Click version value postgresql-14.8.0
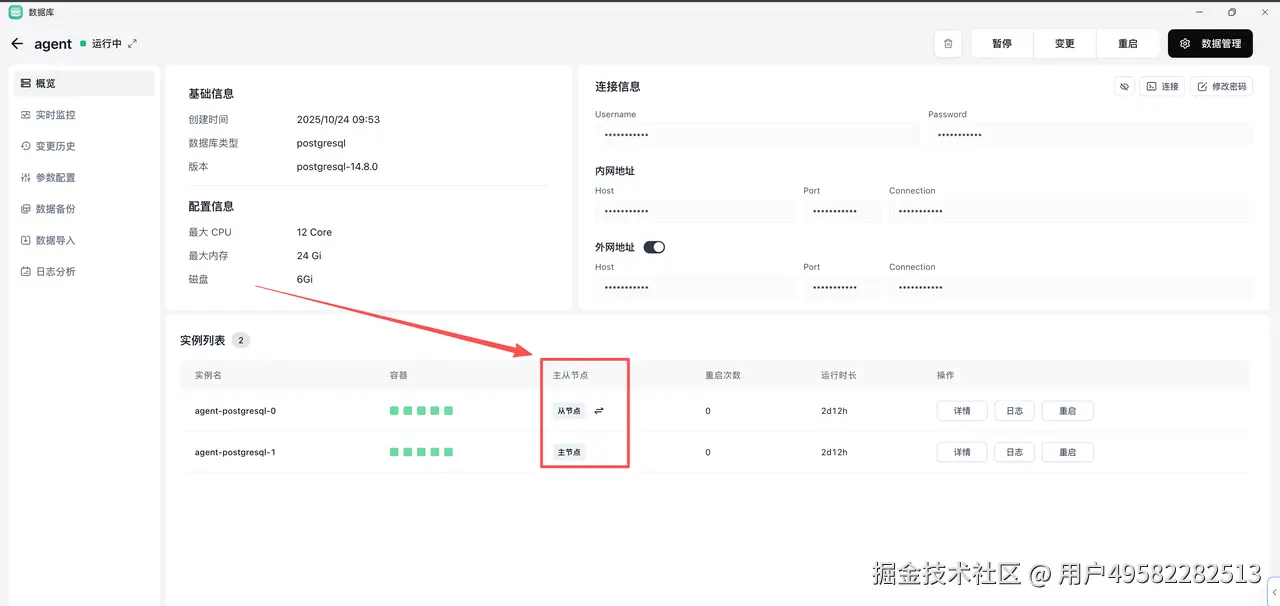The height and width of the screenshot is (606, 1280). (x=337, y=167)
